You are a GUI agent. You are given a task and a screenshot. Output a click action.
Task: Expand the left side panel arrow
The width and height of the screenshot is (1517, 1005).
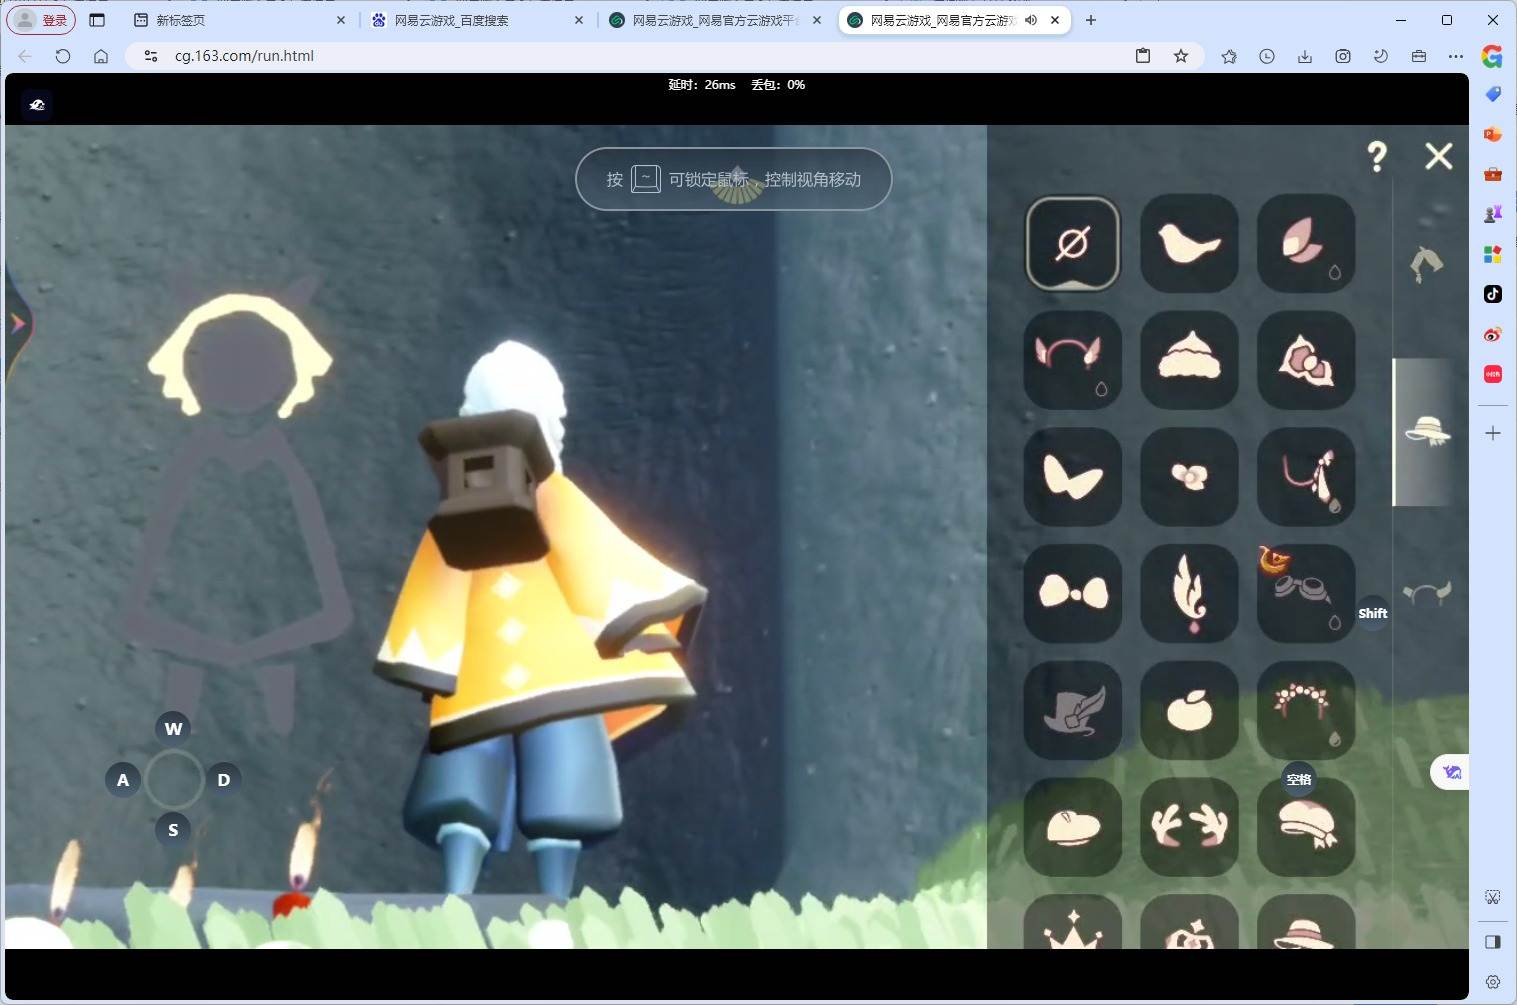point(17,323)
